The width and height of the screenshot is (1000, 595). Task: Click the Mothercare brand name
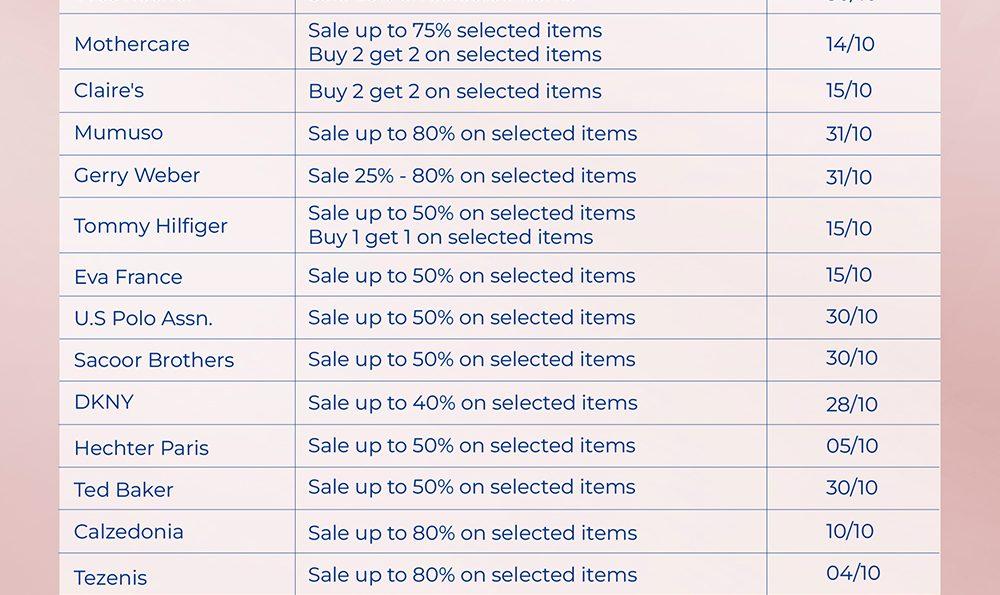coord(131,44)
